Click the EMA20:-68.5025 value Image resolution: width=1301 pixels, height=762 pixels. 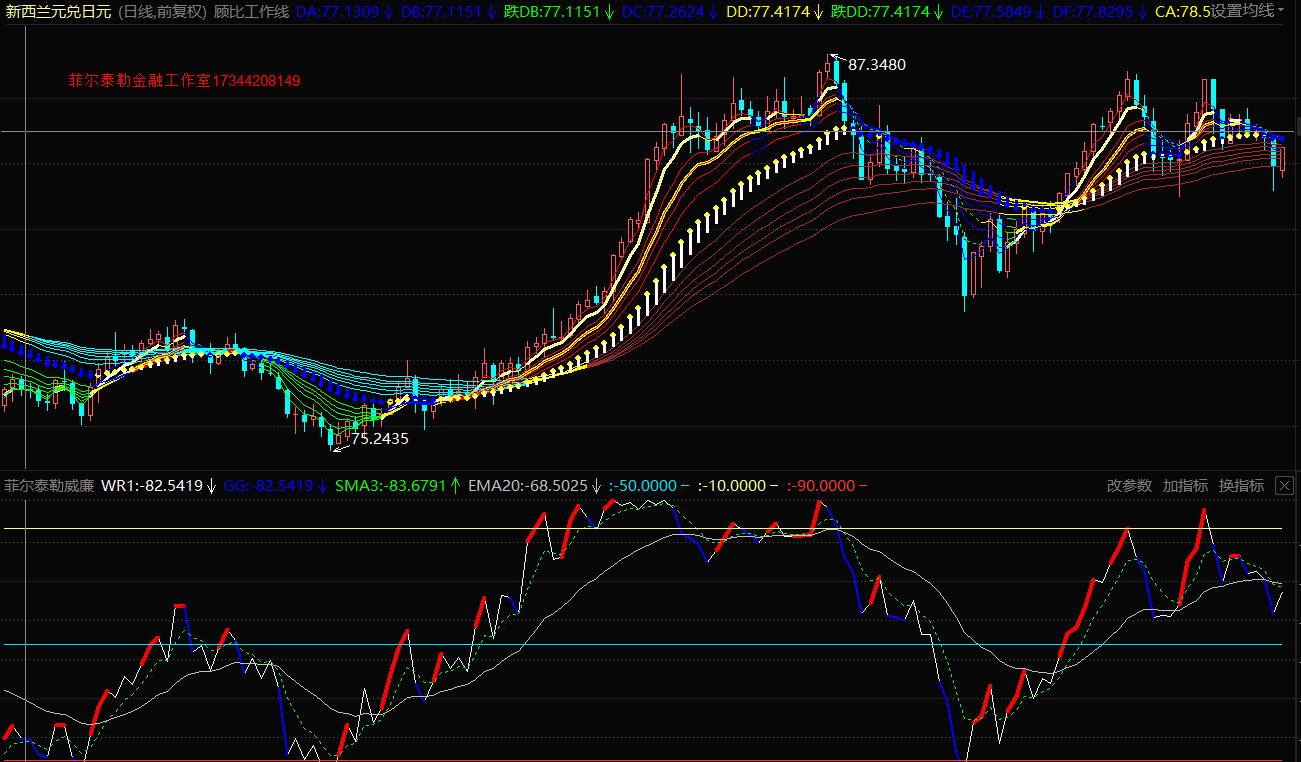pos(528,486)
